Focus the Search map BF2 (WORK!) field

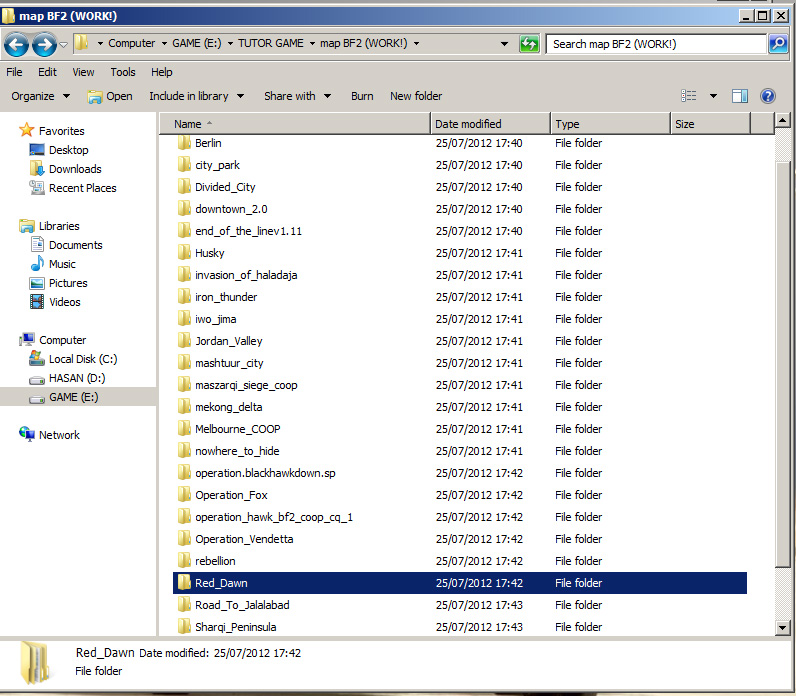pos(655,44)
